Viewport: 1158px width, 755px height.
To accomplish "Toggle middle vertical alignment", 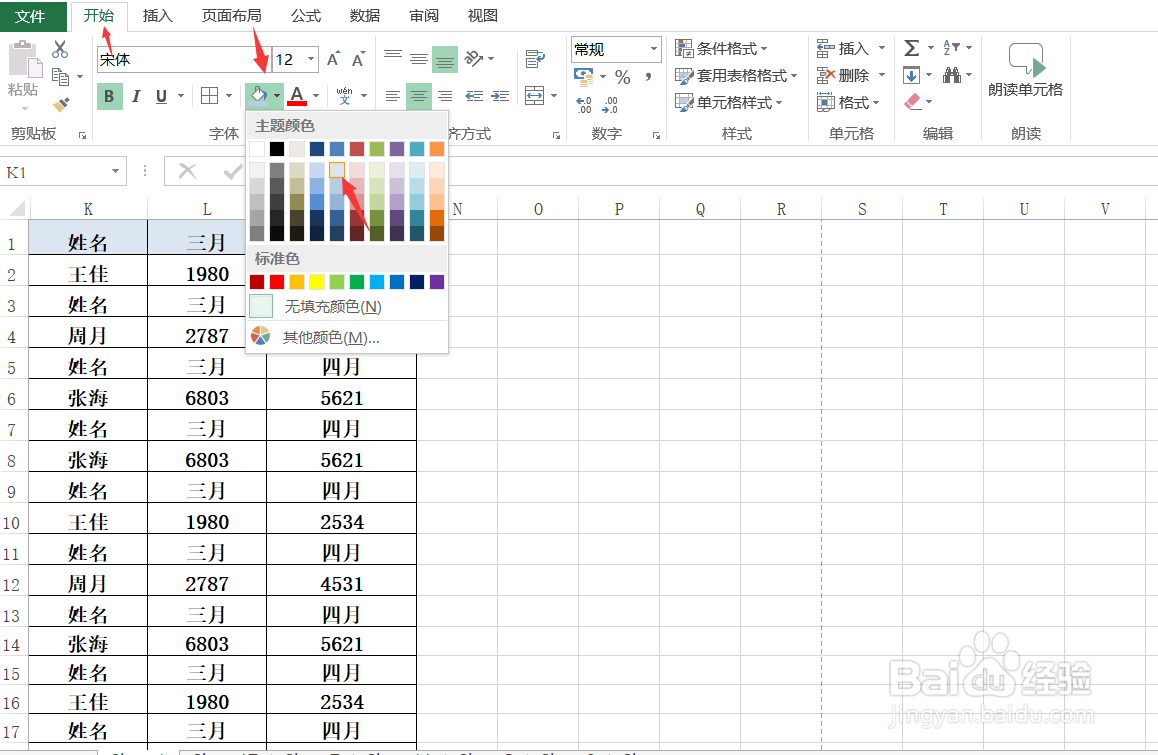I will [x=419, y=58].
